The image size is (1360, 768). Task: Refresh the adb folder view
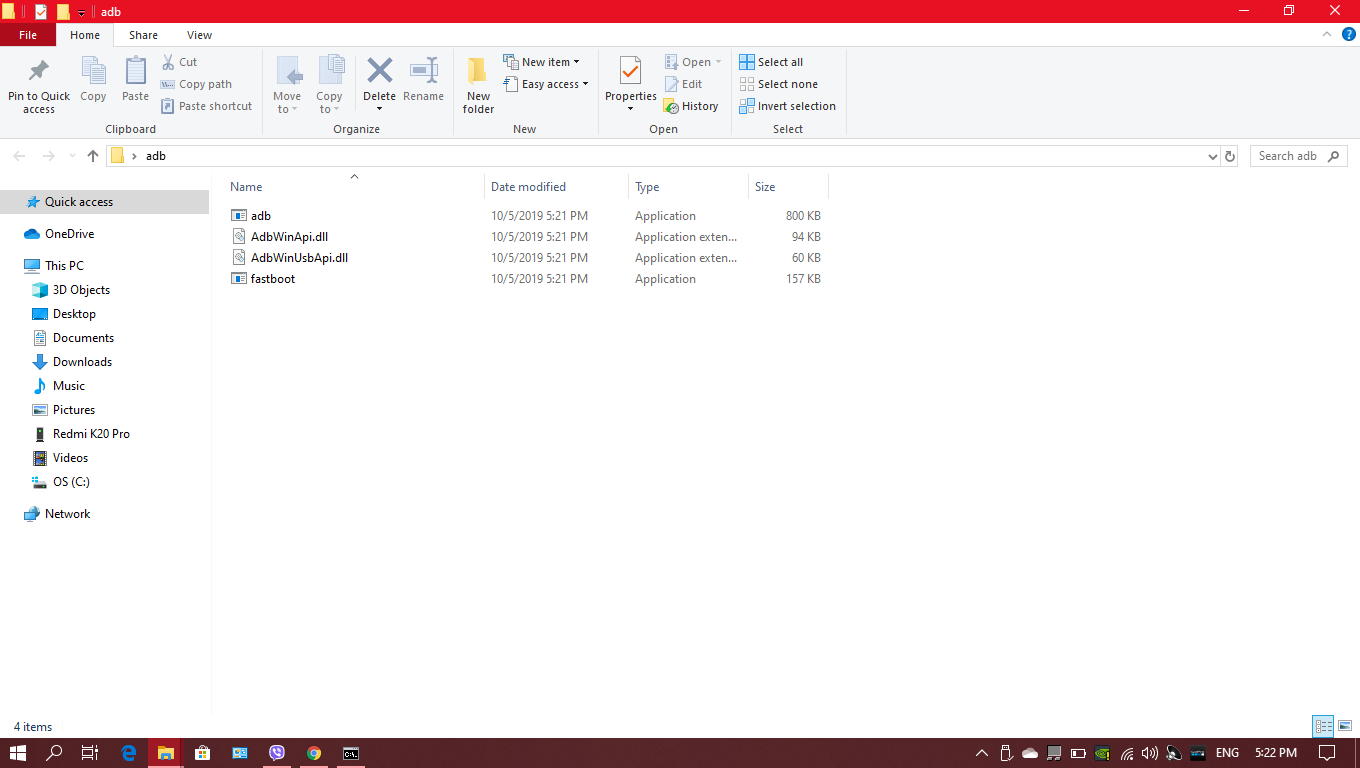[1230, 156]
